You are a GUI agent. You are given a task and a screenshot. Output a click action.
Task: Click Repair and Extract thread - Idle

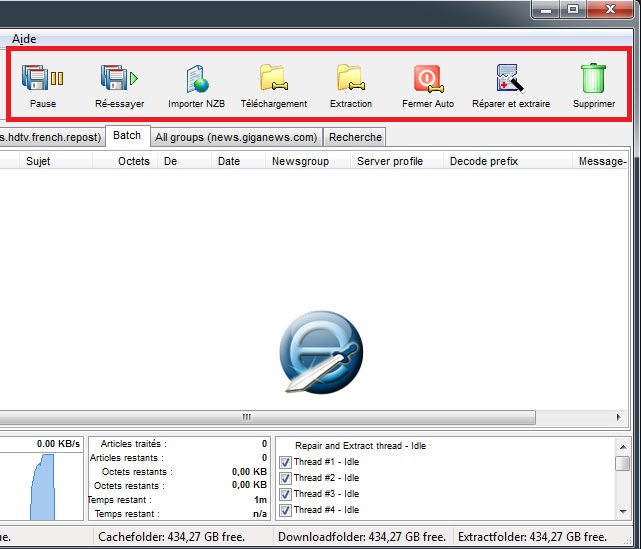[x=360, y=446]
